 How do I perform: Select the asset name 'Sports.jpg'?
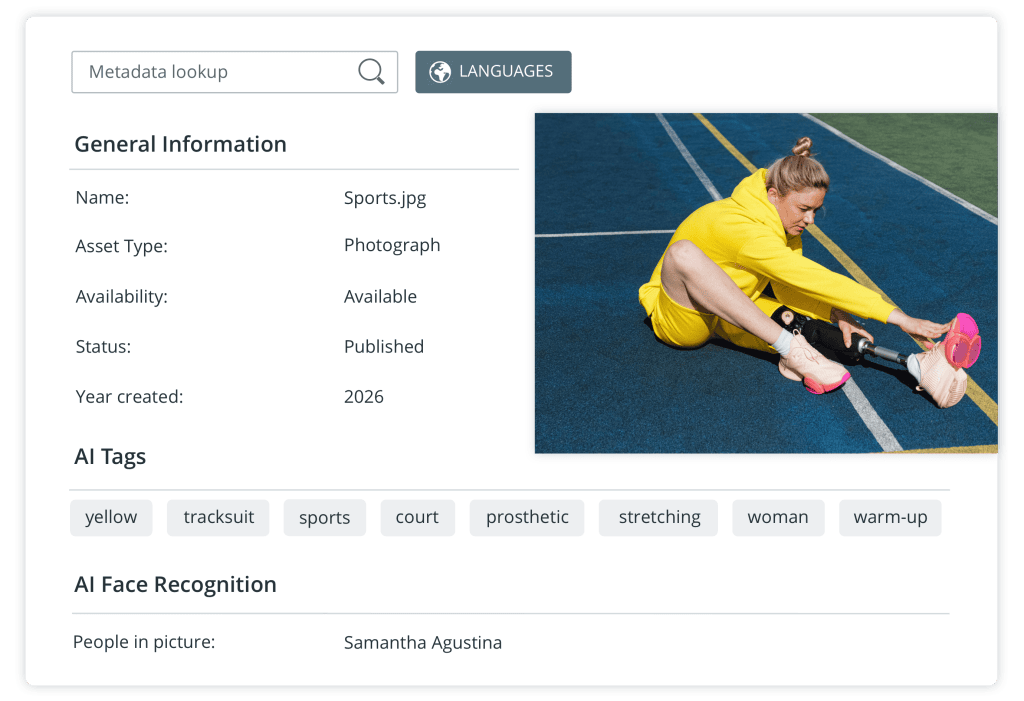[x=385, y=197]
